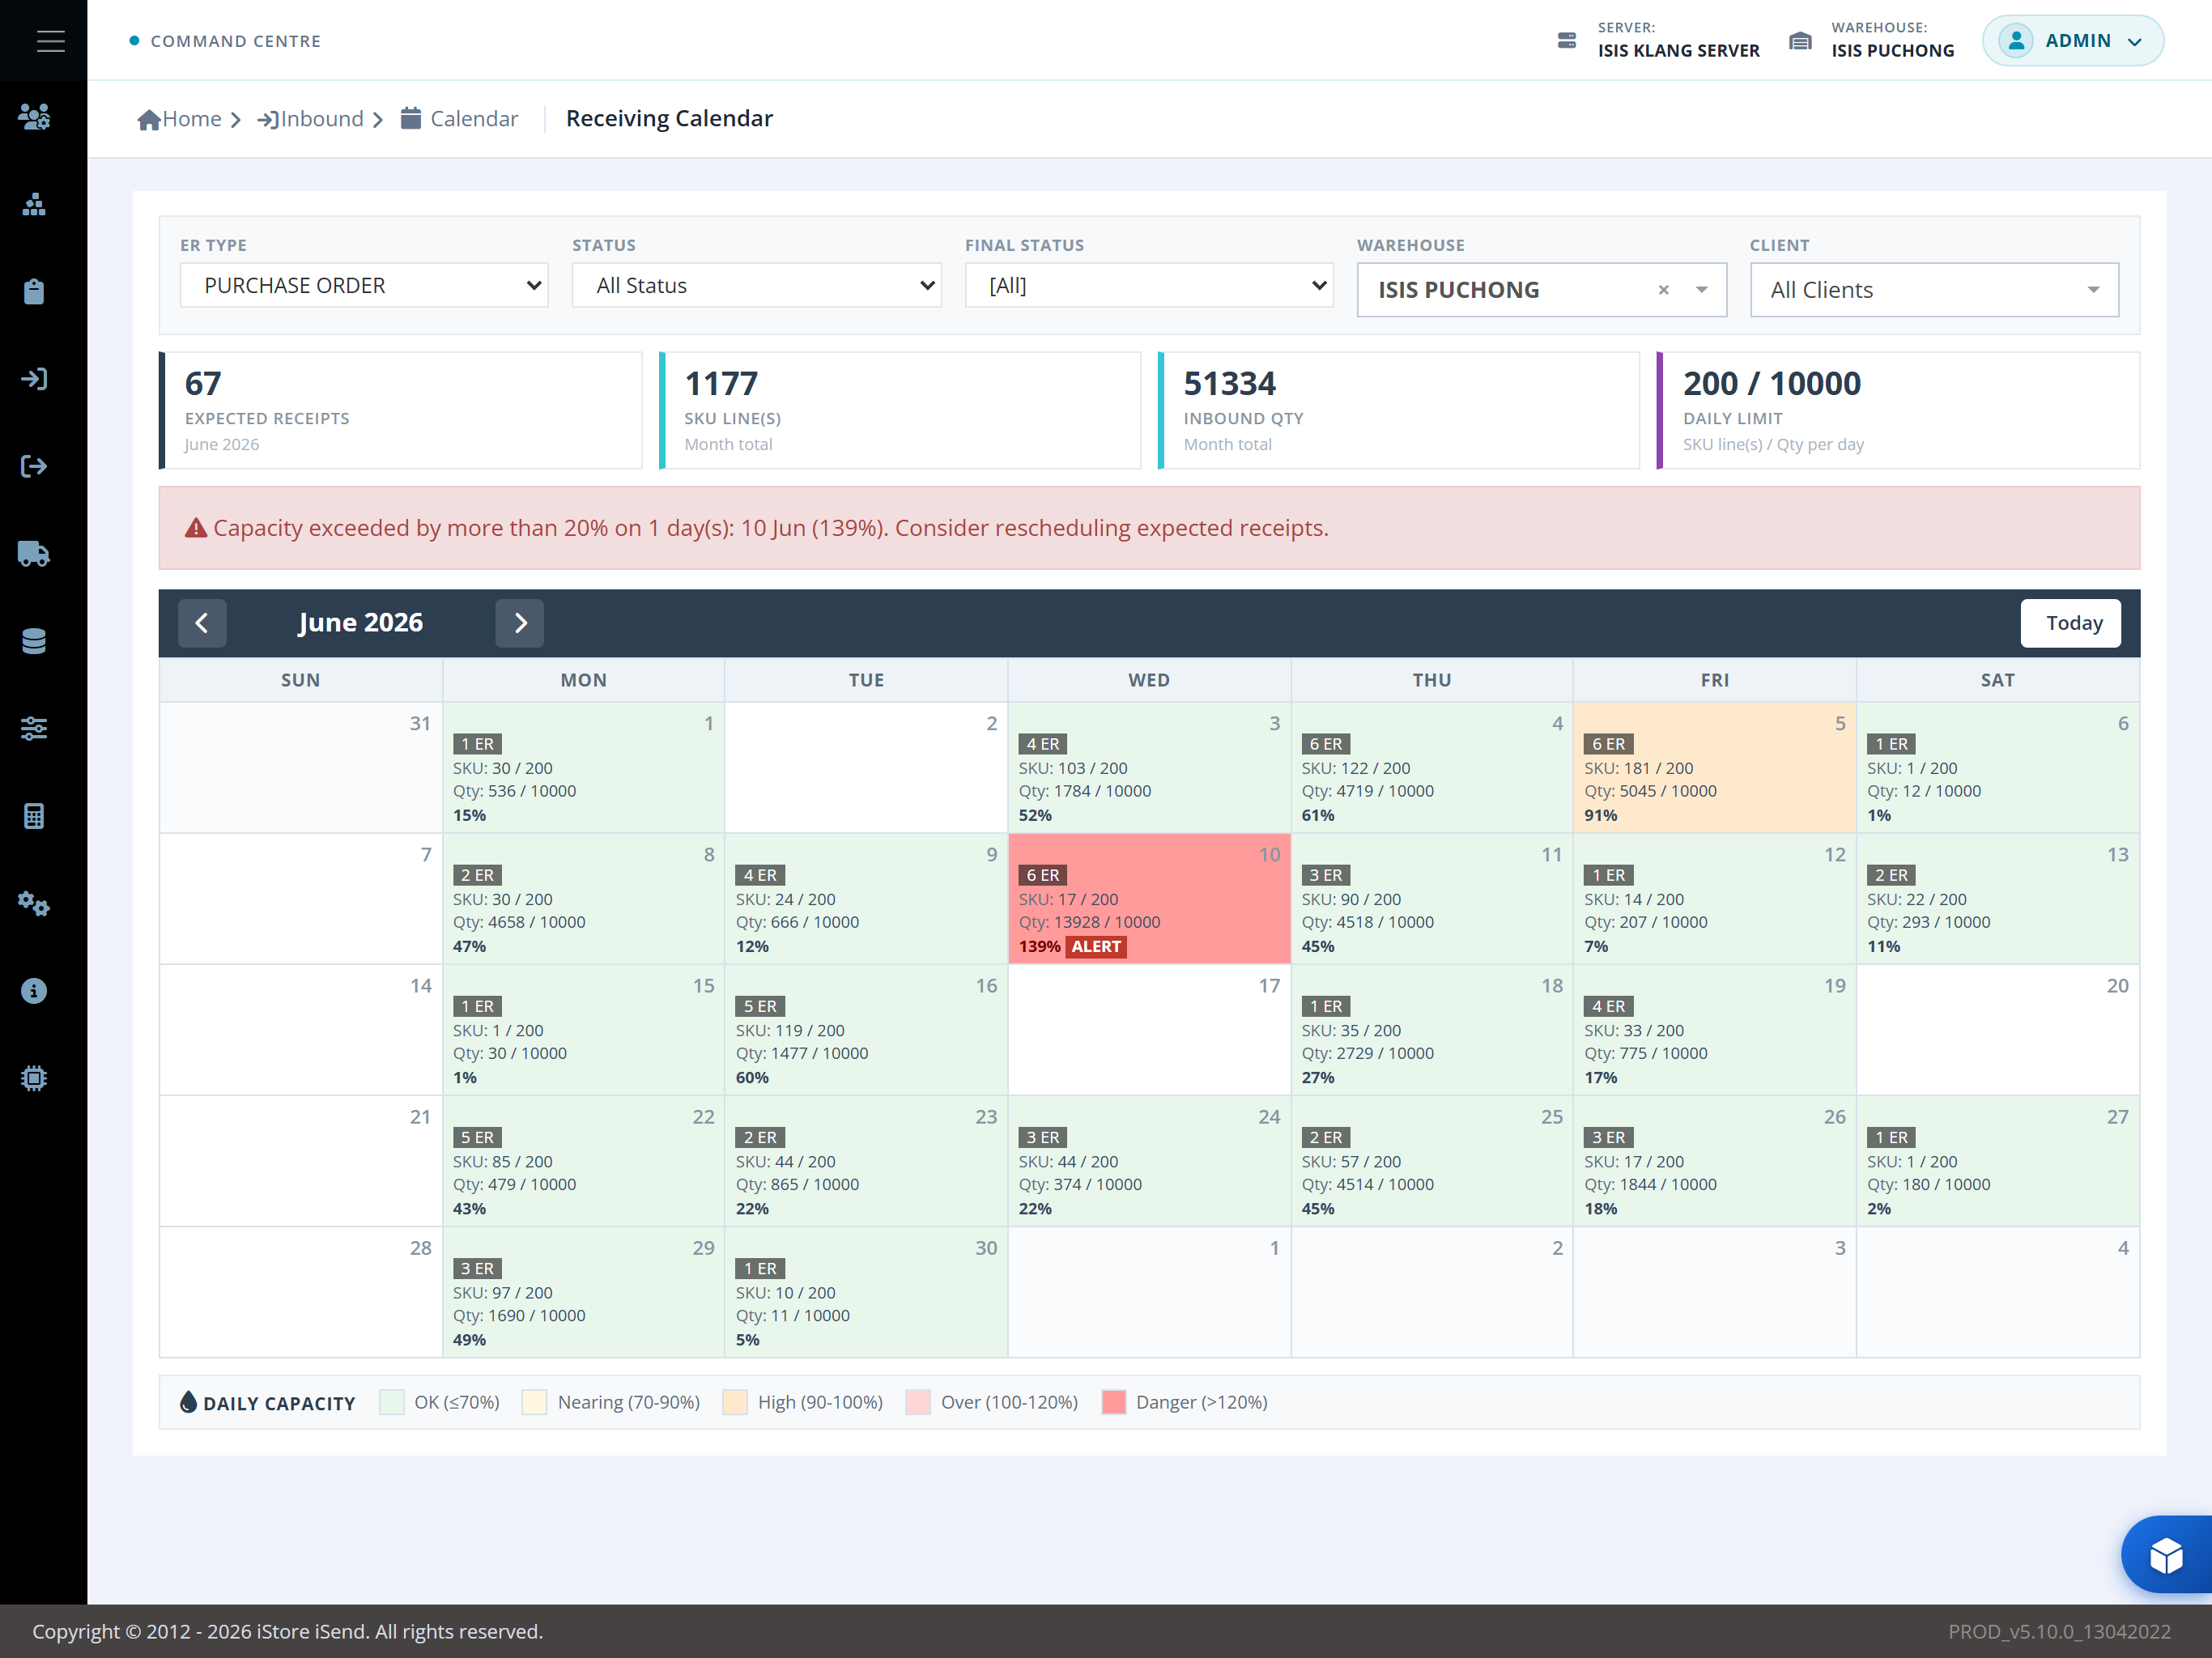Expand the Warehouse selector arrow
The image size is (2212, 1658).
1702,290
